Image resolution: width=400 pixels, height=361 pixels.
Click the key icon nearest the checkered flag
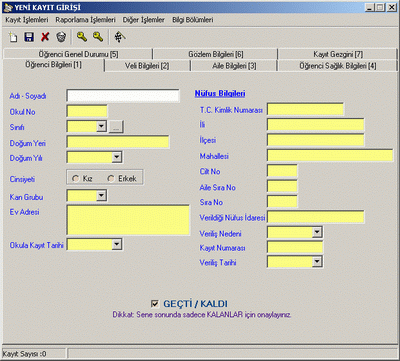98,37
